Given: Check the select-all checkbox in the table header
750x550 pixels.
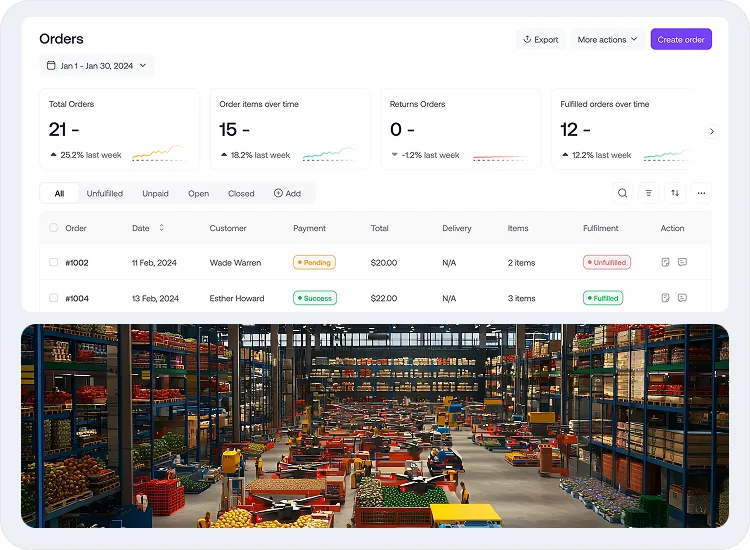Looking at the screenshot, I should (54, 228).
